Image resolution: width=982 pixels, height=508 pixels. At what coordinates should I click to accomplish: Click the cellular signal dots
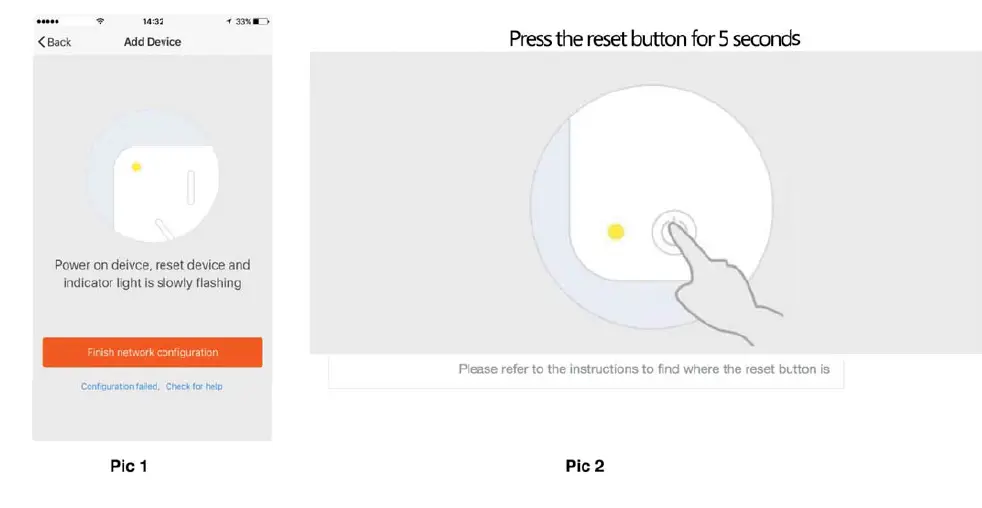[48, 20]
